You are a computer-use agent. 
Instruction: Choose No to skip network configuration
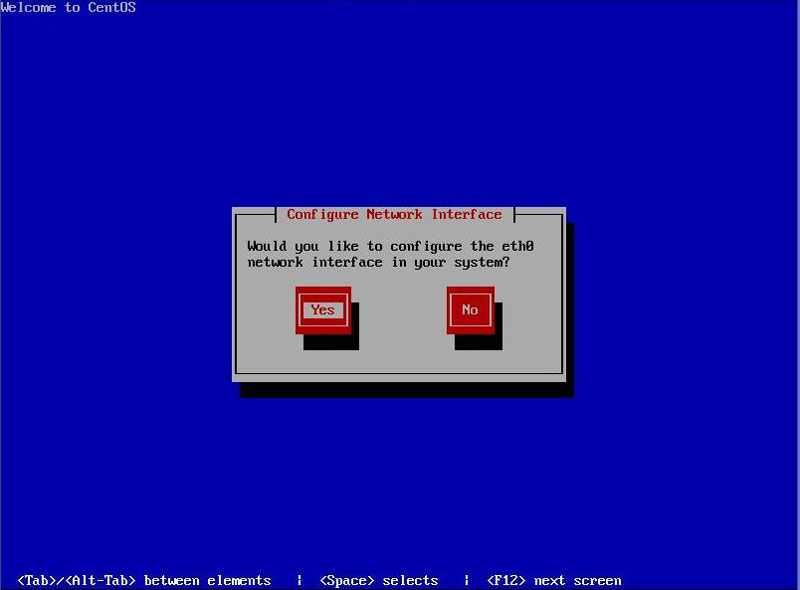(x=470, y=310)
